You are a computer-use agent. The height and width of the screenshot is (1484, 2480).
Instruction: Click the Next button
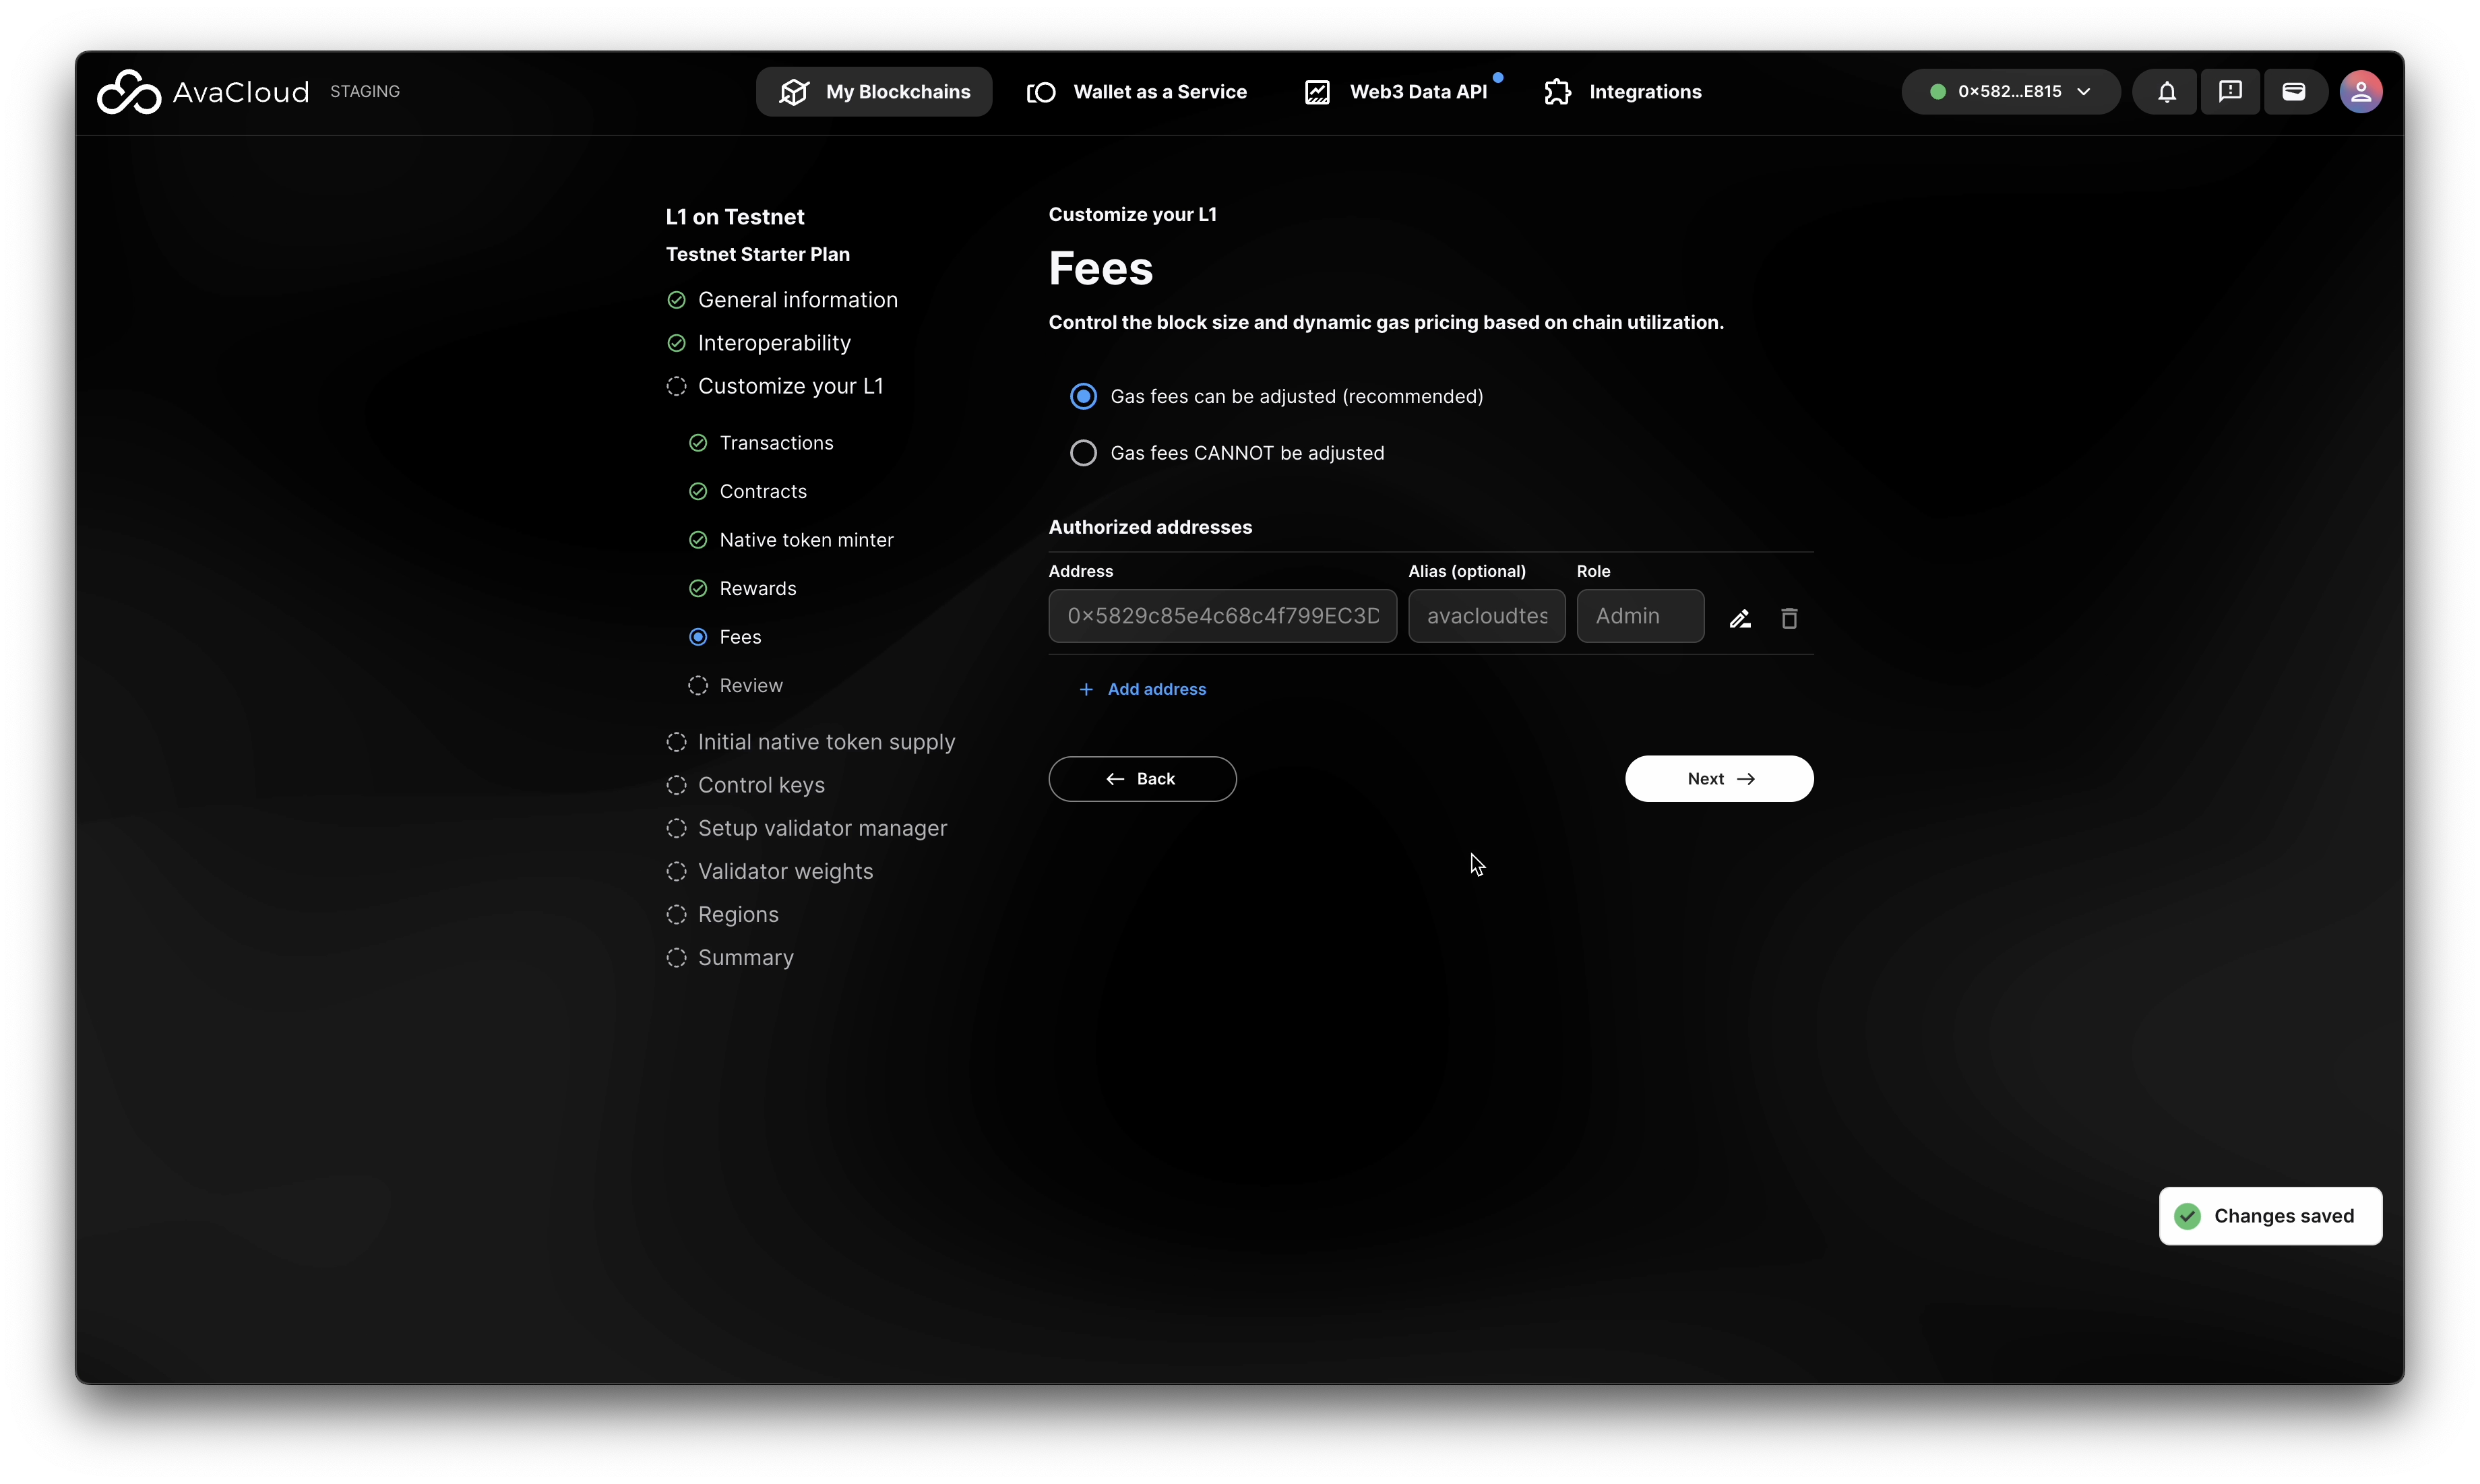click(1718, 779)
